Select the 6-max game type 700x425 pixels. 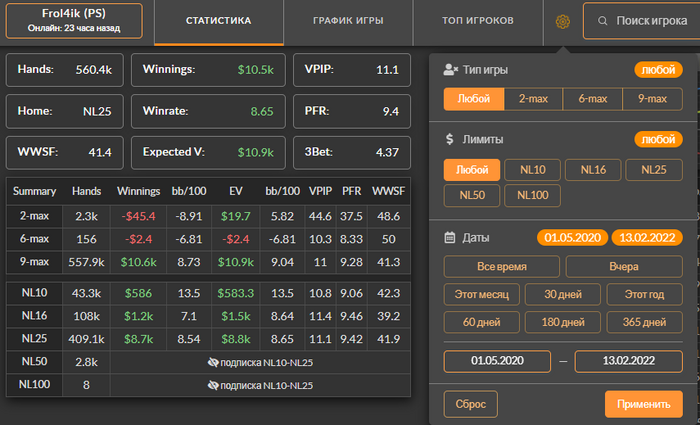[x=593, y=99]
